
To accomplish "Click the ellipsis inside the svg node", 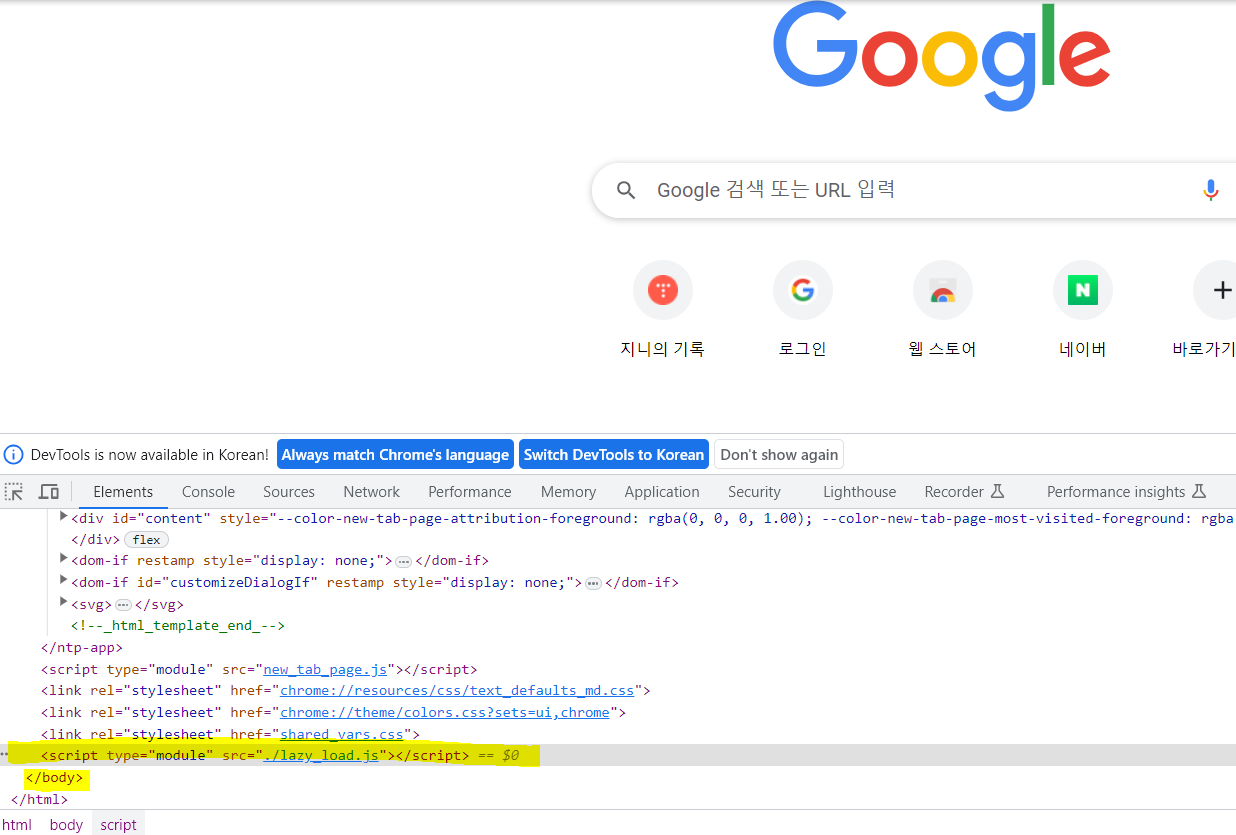I will (x=124, y=605).
